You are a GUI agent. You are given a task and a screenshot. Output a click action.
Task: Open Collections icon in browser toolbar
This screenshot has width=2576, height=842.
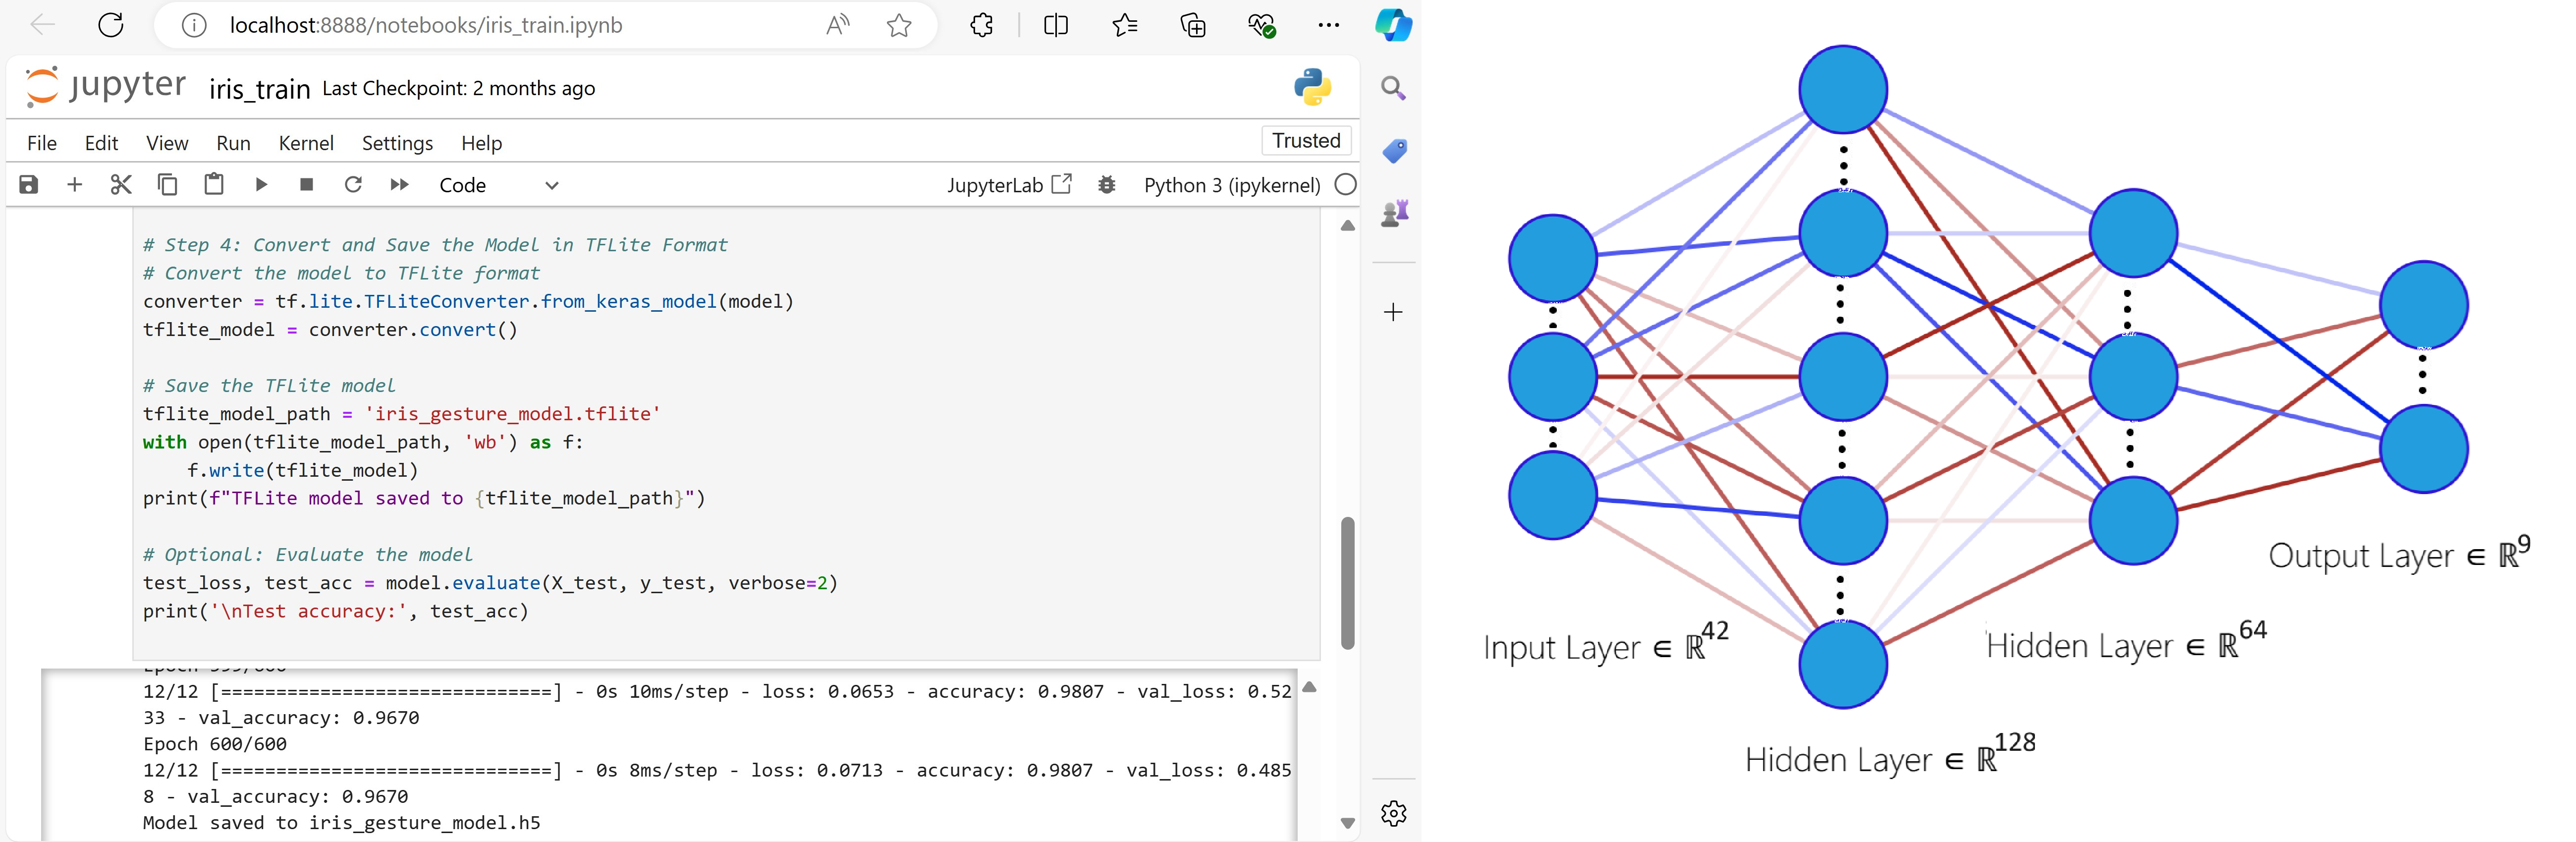[x=1193, y=25]
